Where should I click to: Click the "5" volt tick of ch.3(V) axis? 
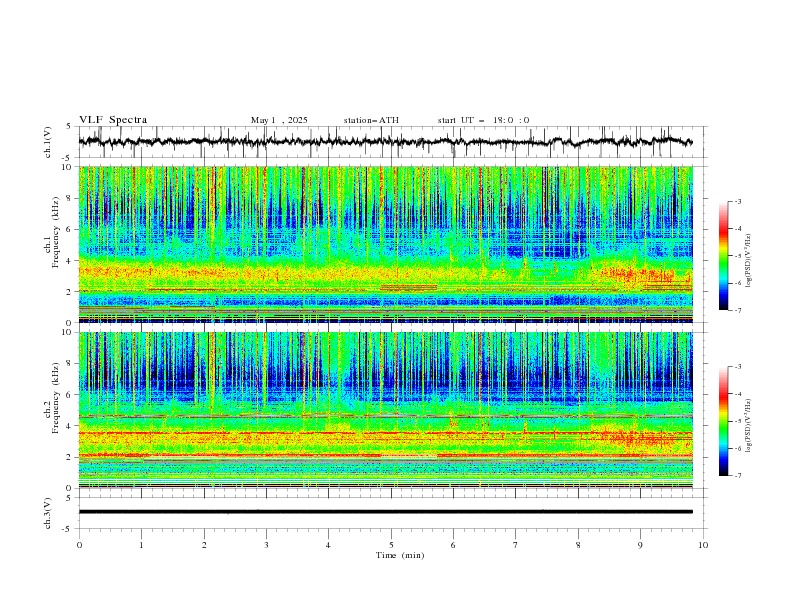69,497
